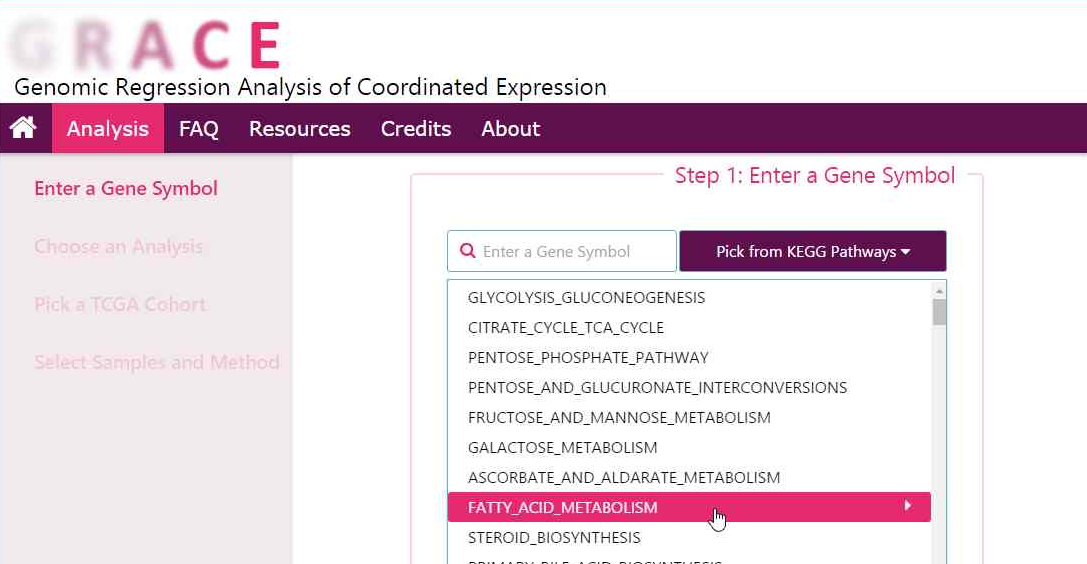Select PENTOSE_PHOSPHATE_PATHWAY from the list
1087x564 pixels.
588,357
